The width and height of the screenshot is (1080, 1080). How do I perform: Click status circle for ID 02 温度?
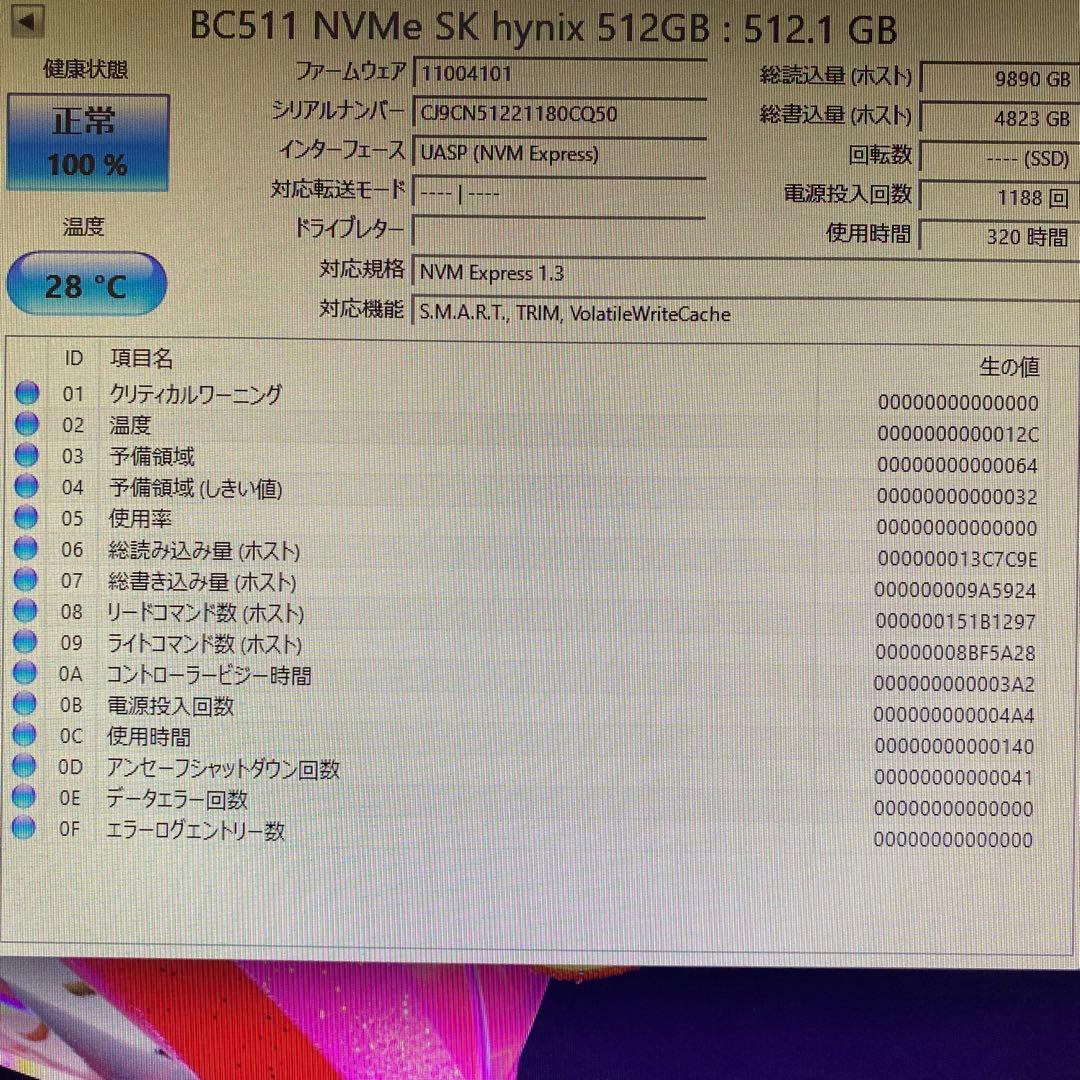point(27,424)
